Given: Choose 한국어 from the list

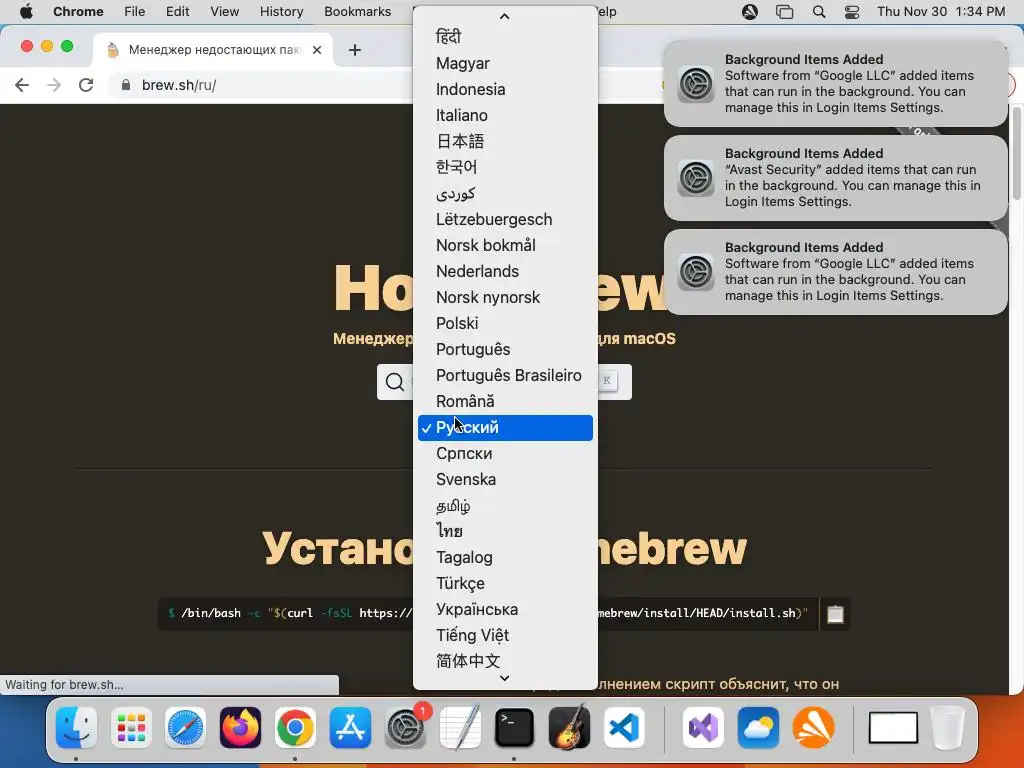Looking at the screenshot, I should tap(505, 167).
